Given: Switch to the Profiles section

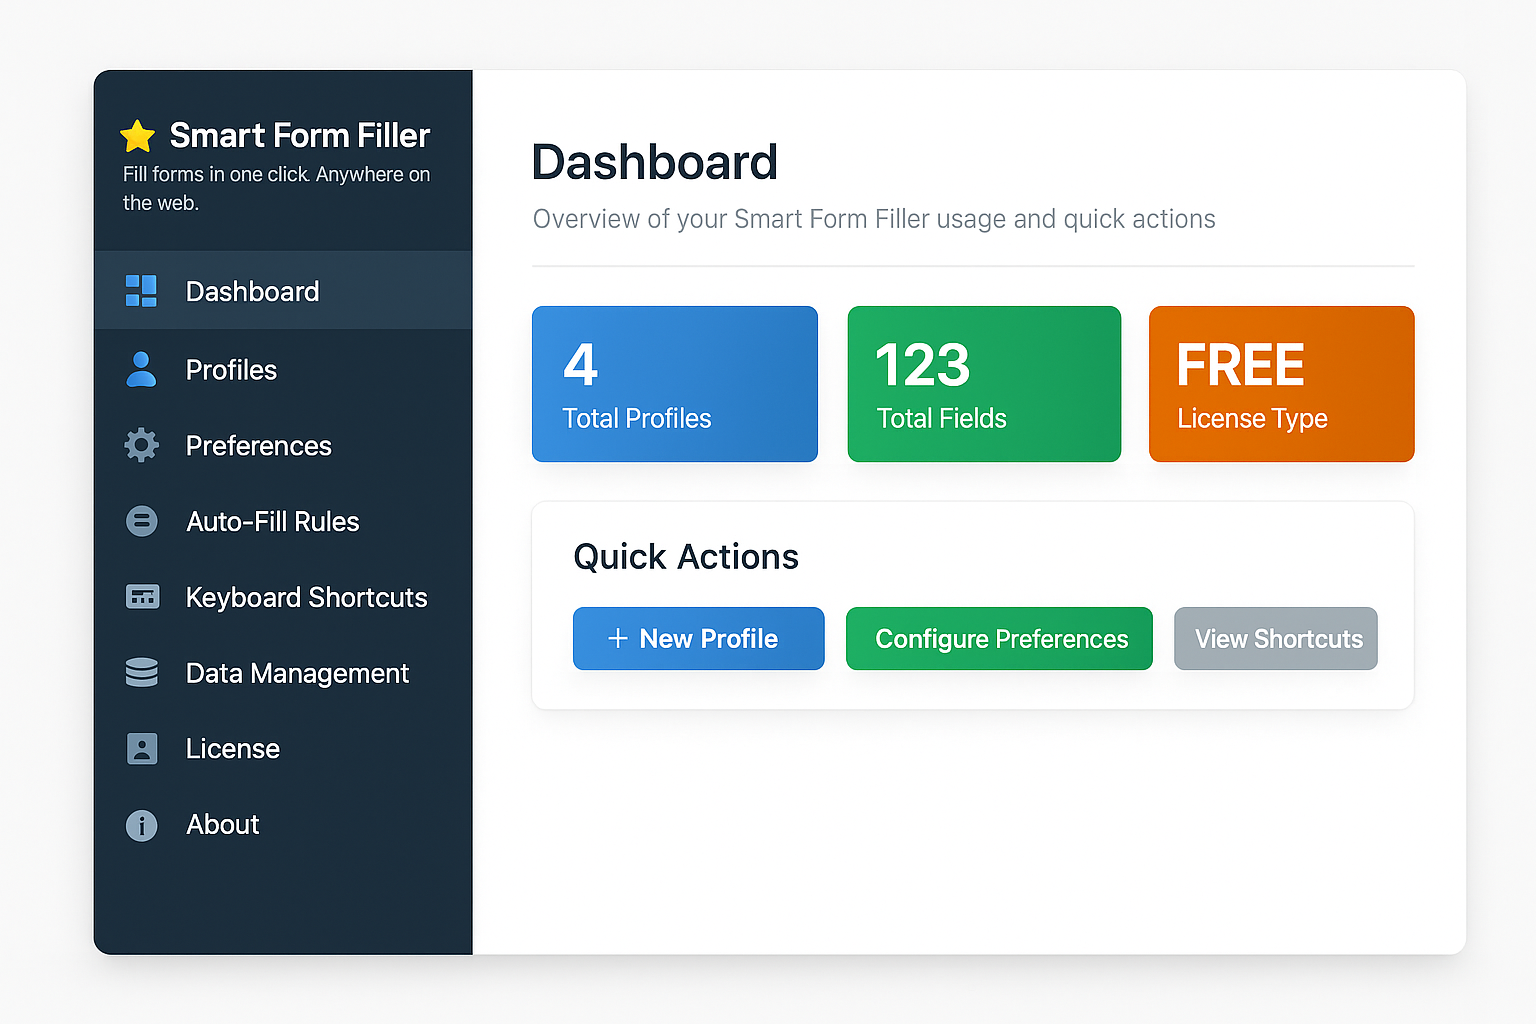Looking at the screenshot, I should point(231,370).
